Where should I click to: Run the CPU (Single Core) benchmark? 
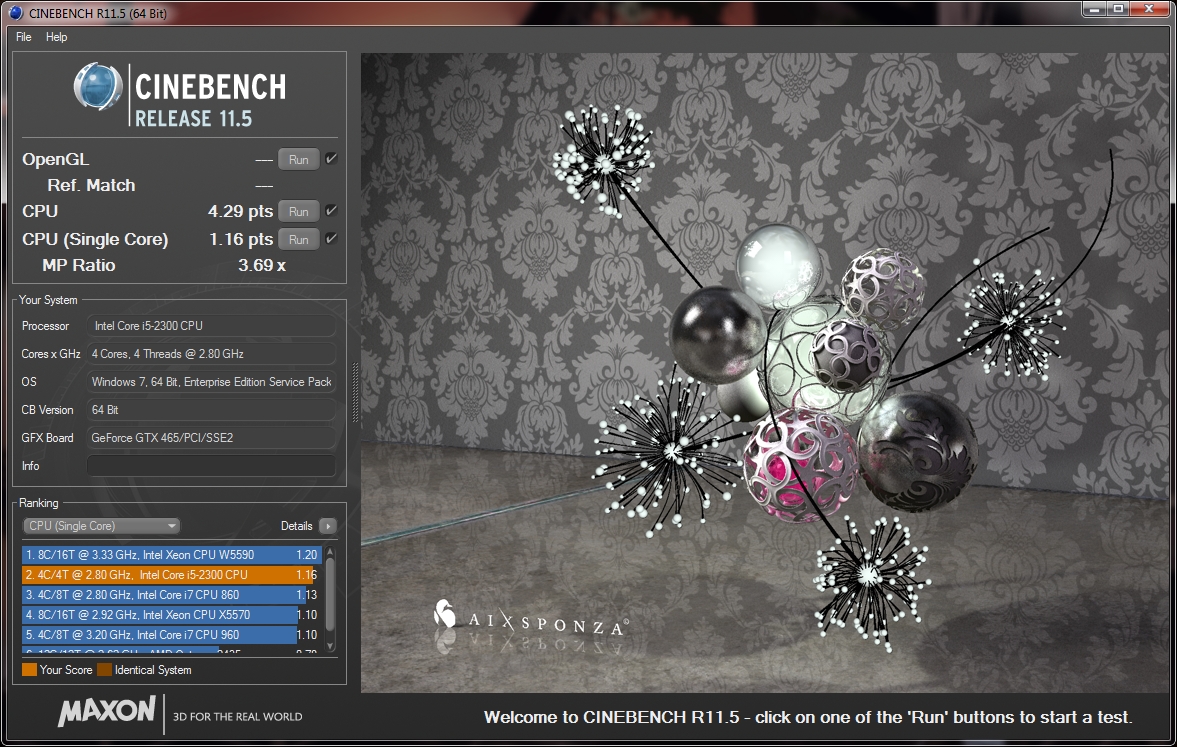tap(299, 239)
